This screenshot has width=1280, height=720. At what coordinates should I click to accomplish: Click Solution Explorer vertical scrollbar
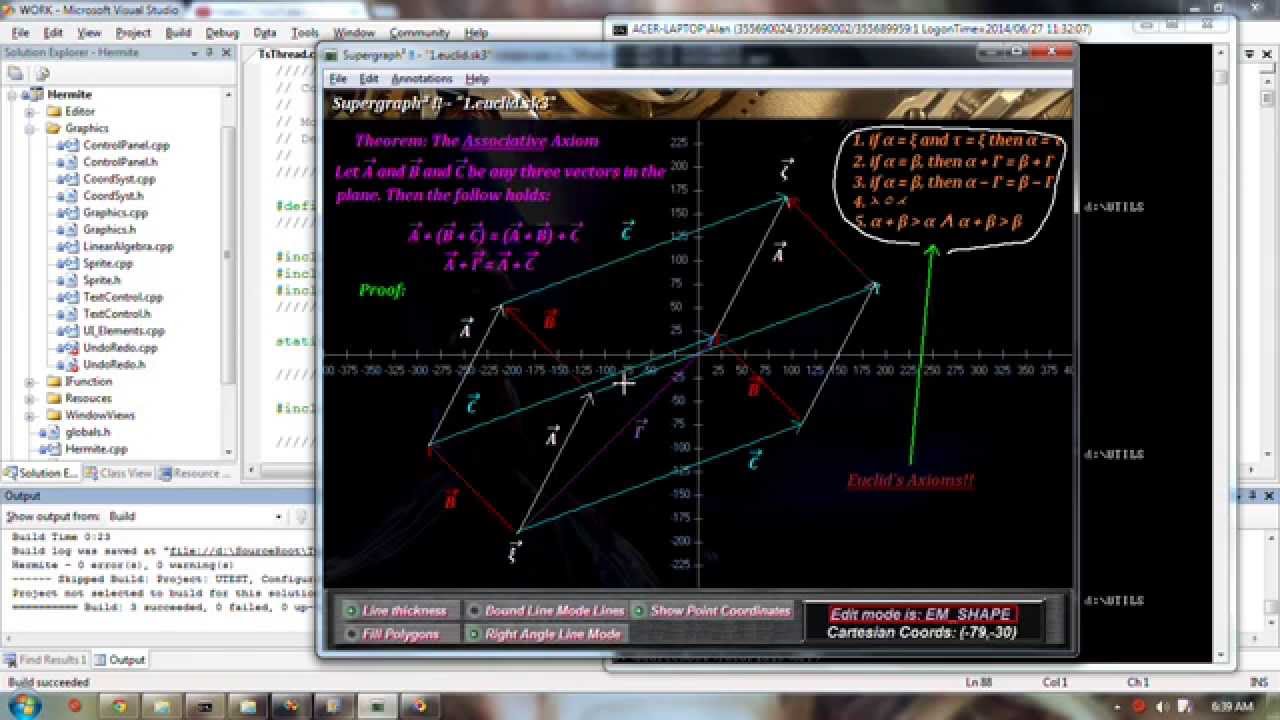[229, 272]
